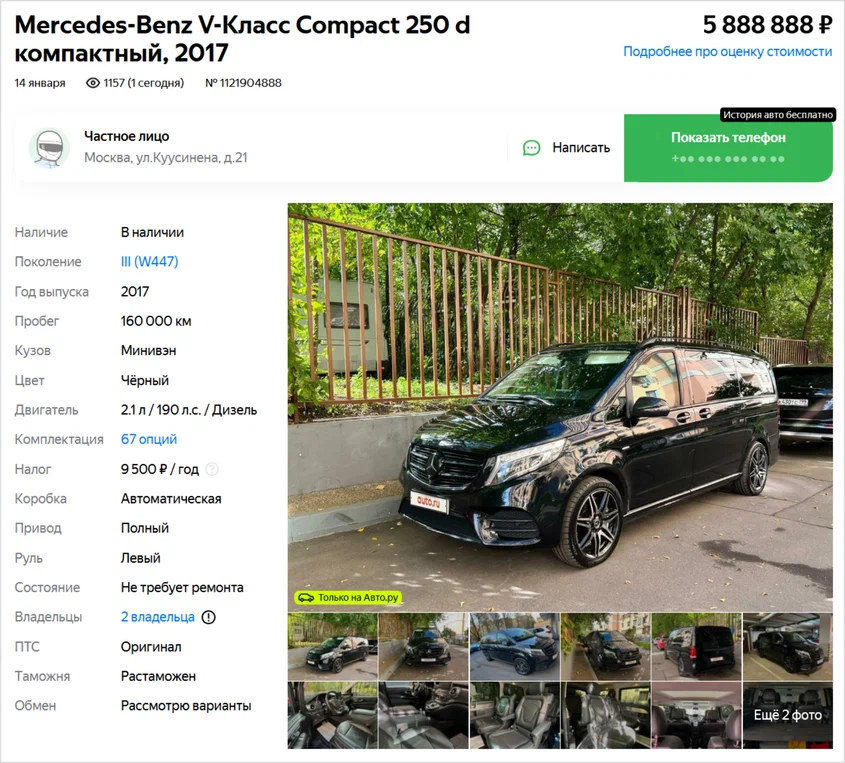Click the seller avatar icon

[49, 148]
